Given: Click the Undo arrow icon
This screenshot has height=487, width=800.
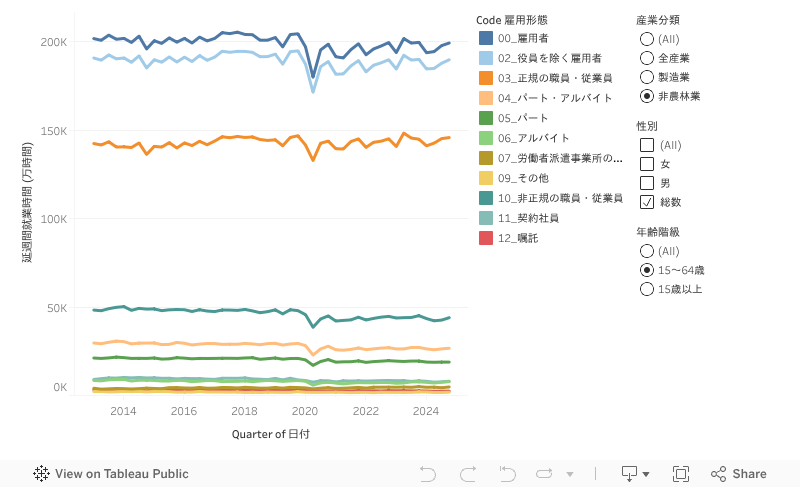Looking at the screenshot, I should pyautogui.click(x=428, y=474).
